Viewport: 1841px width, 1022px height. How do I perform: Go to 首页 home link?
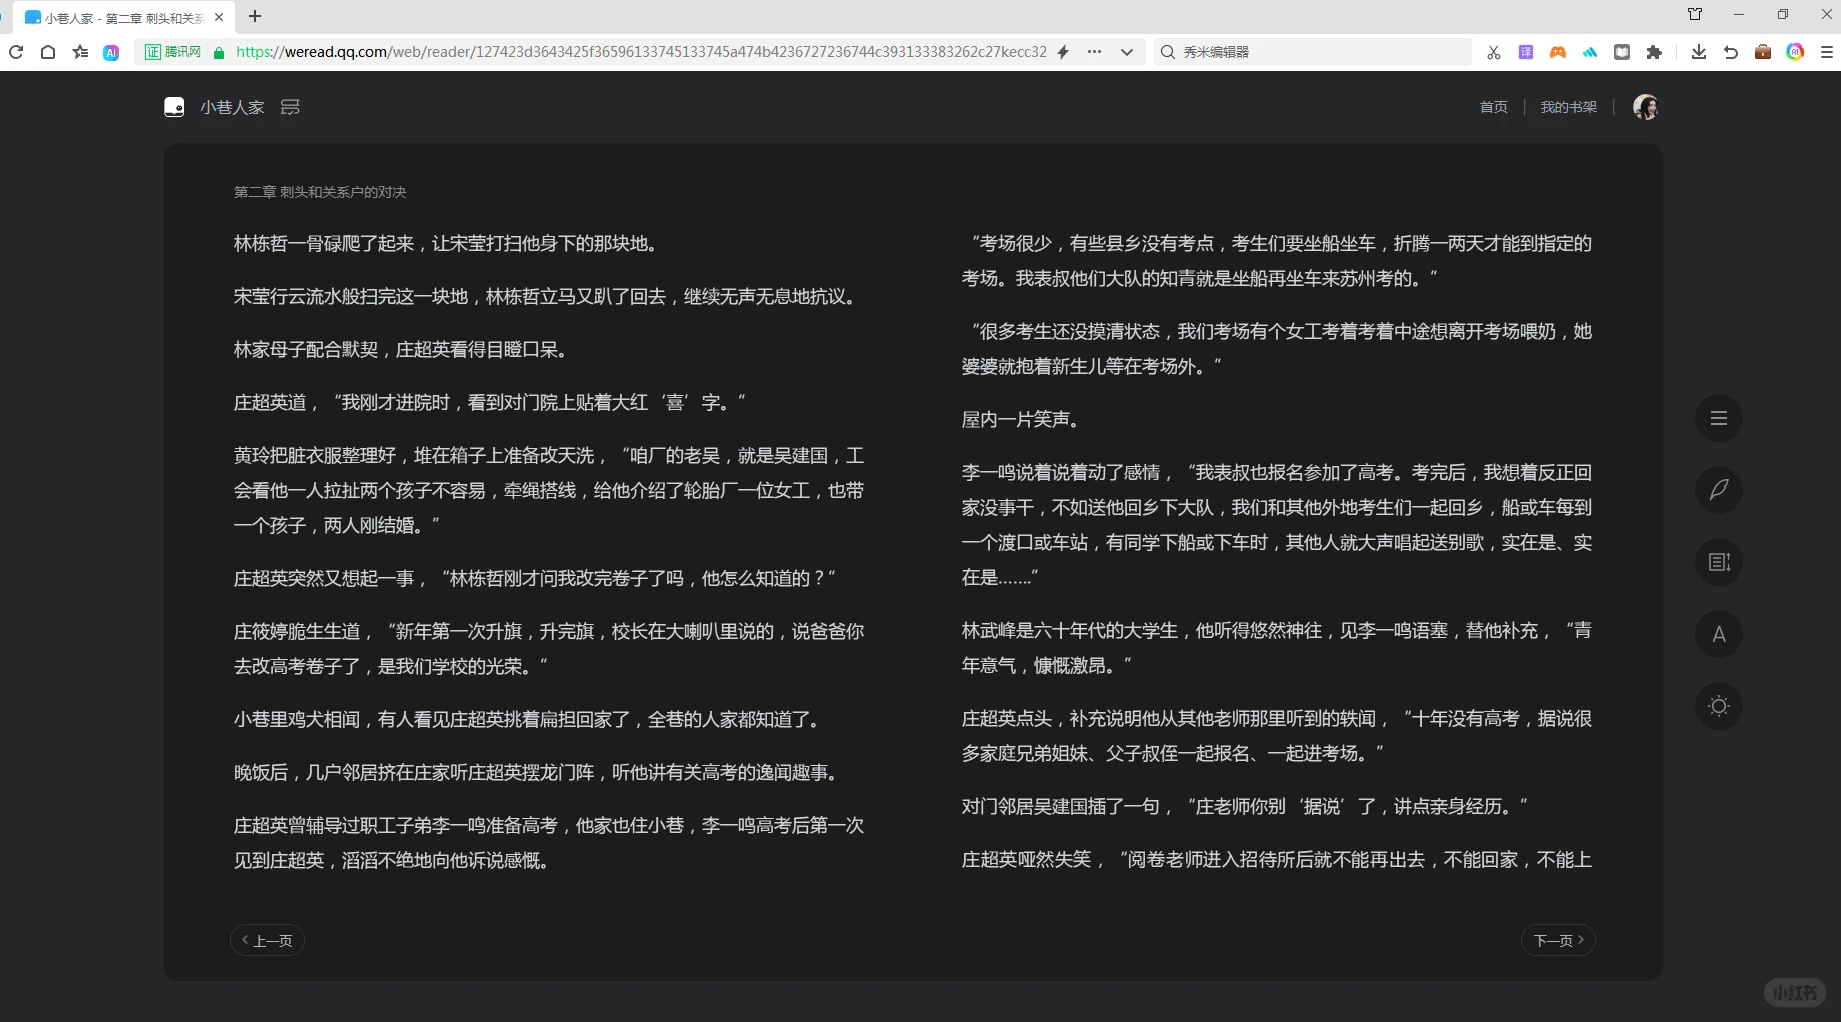(1493, 107)
